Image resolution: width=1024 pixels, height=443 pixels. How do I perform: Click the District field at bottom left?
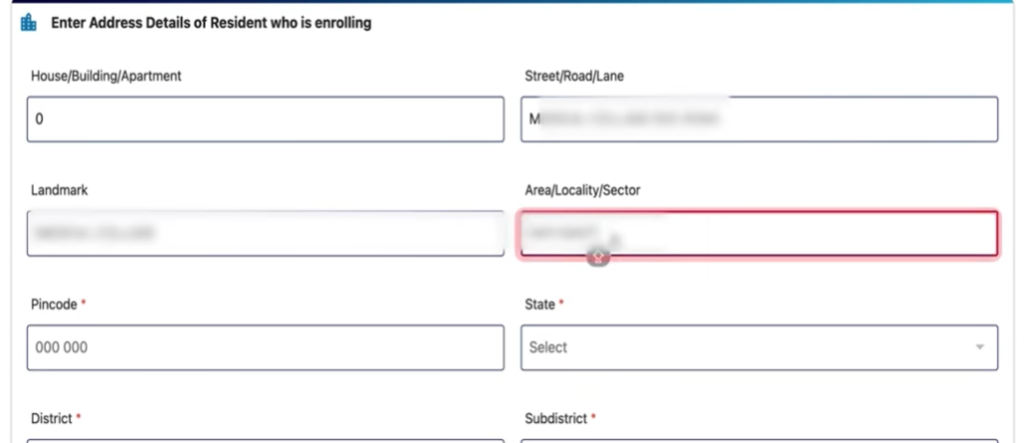click(265, 439)
